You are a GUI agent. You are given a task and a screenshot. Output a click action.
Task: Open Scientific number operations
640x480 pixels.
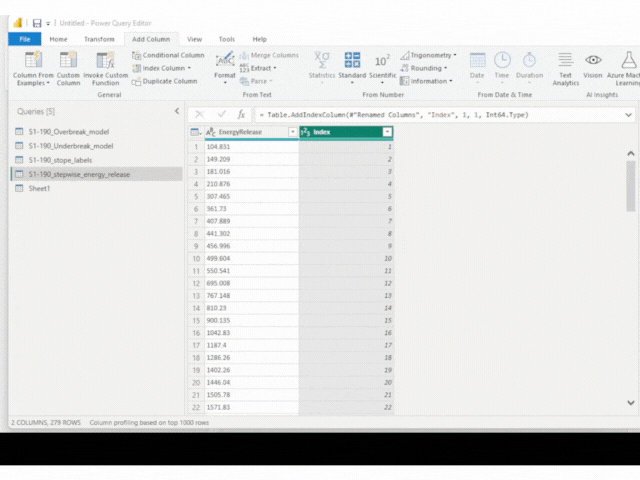(x=382, y=67)
